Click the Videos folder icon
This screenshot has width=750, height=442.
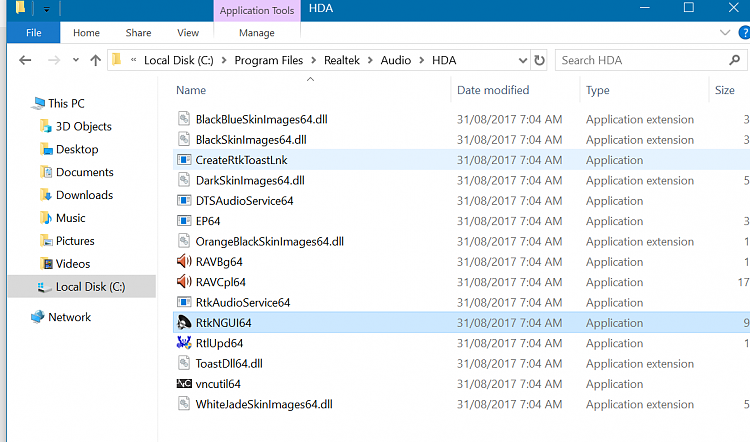tap(46, 264)
